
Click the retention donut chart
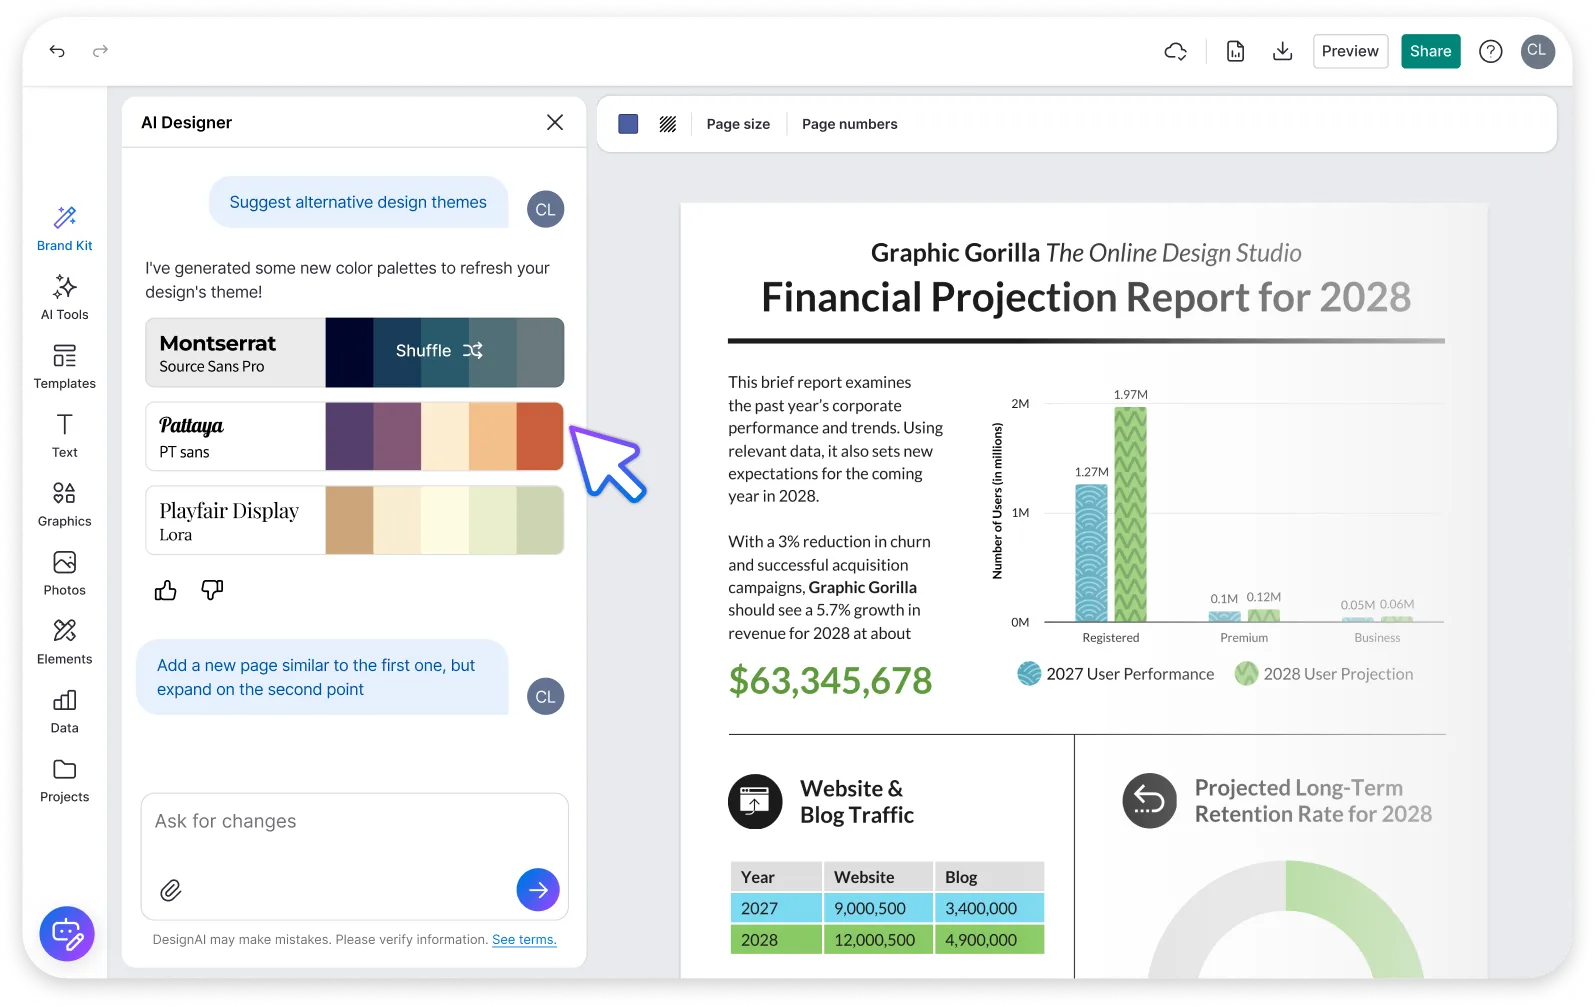1286,920
